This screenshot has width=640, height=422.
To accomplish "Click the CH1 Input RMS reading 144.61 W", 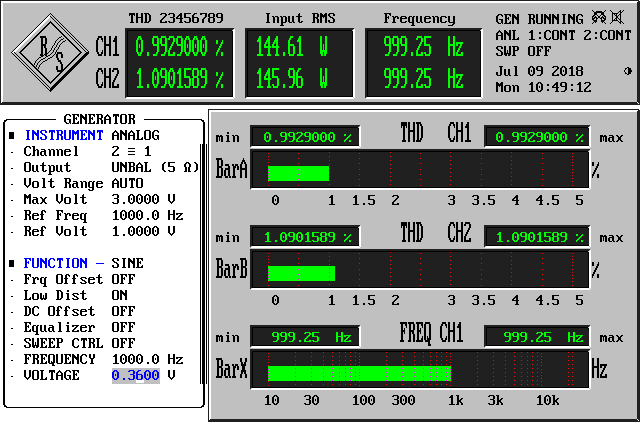I will (x=292, y=47).
